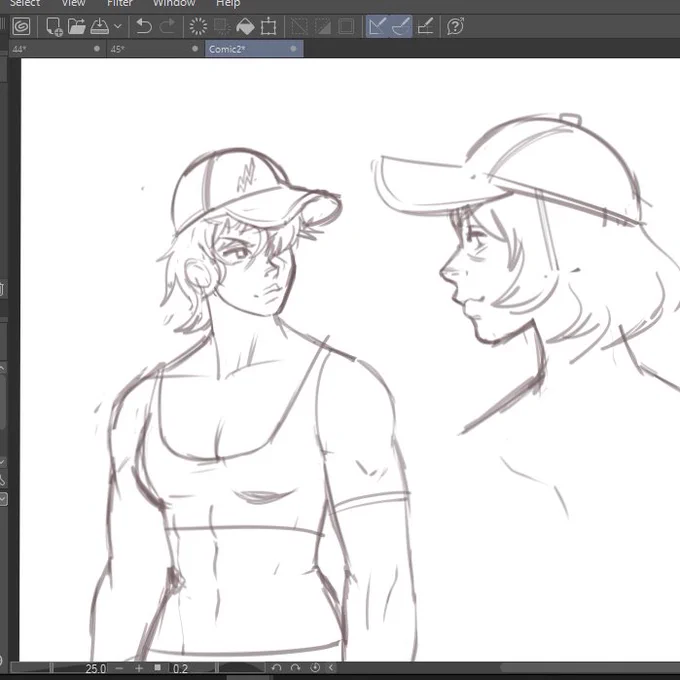
Task: Open the Filter menu
Action: pos(120,3)
